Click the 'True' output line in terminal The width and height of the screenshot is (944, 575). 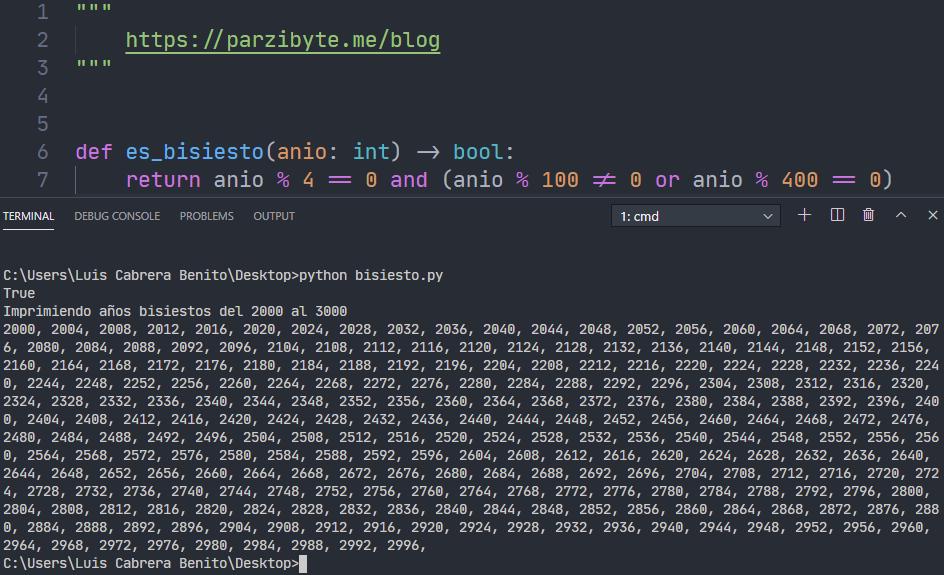coord(19,293)
